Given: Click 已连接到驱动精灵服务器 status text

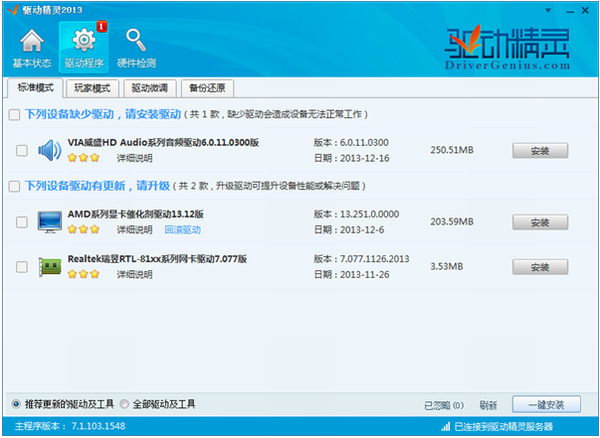Looking at the screenshot, I should pyautogui.click(x=504, y=427).
